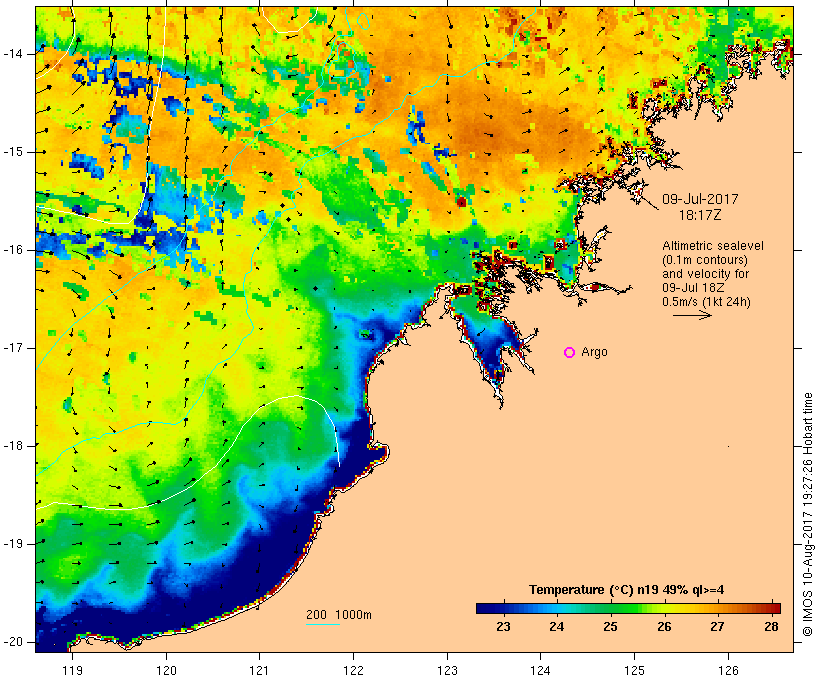Click the IMOS copyright timestamp text
This screenshot has width=820, height=680.
pos(808,515)
